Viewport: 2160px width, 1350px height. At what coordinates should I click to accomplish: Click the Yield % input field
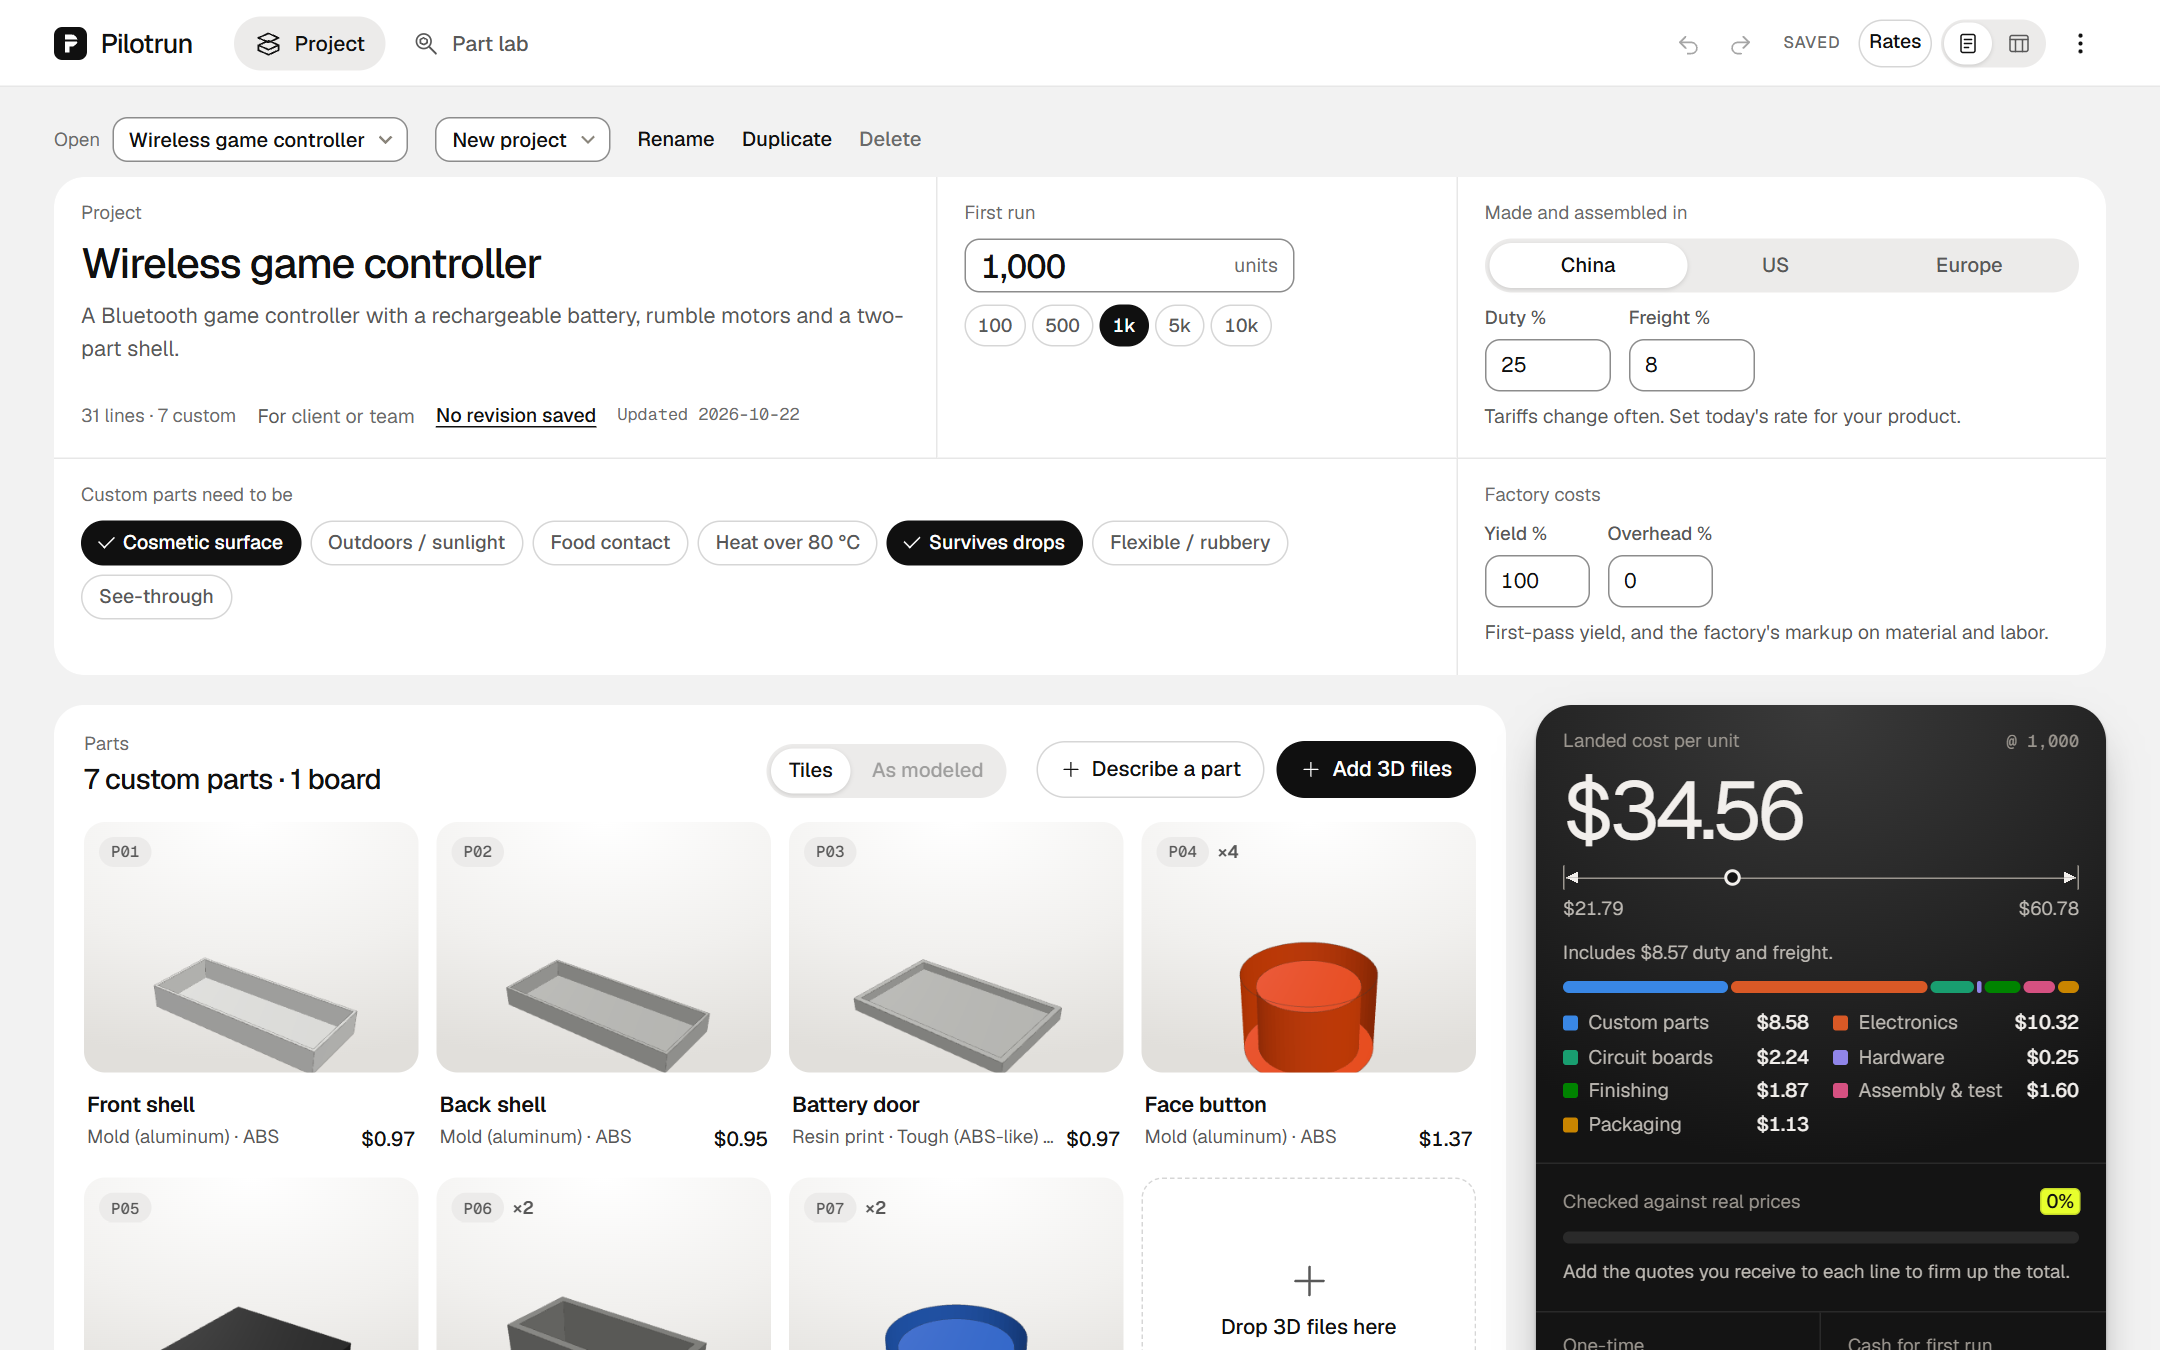pyautogui.click(x=1537, y=581)
